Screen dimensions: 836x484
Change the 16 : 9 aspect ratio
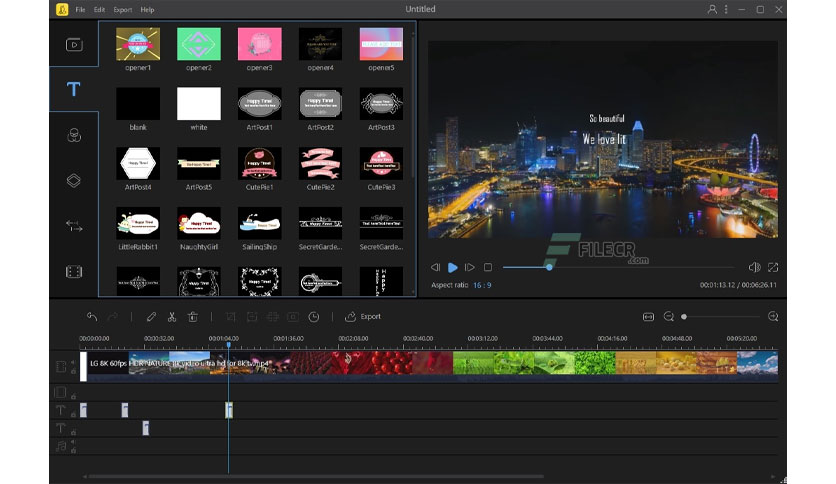482,285
